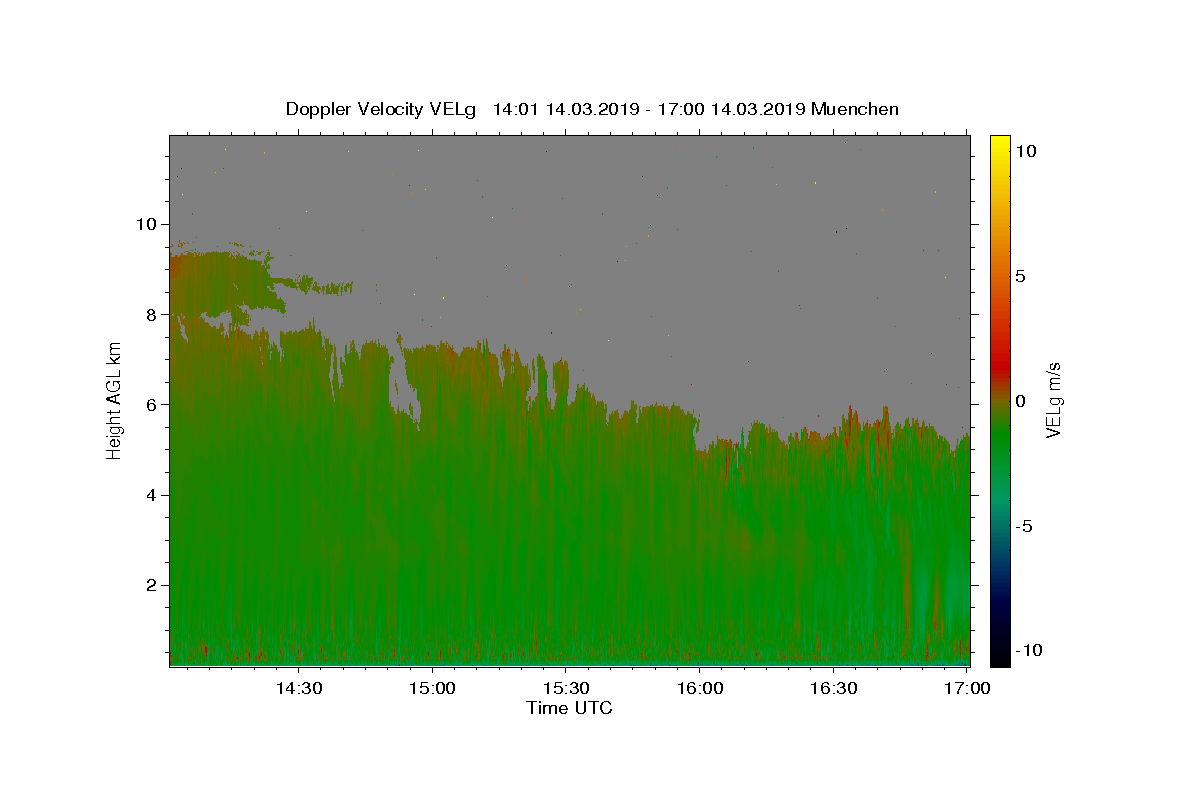1200x800 pixels.
Task: Click the start time '14:01 14.03.2019' in title
Action: [x=566, y=109]
